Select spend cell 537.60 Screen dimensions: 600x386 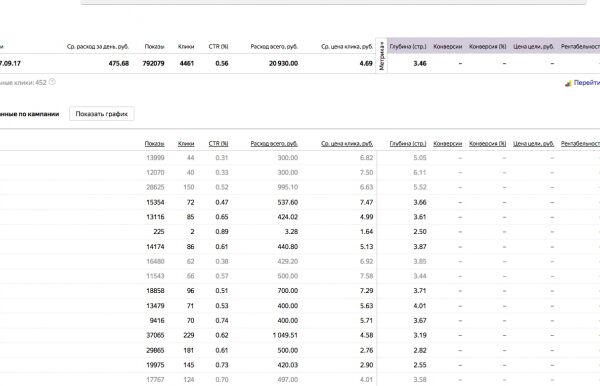pyautogui.click(x=288, y=202)
